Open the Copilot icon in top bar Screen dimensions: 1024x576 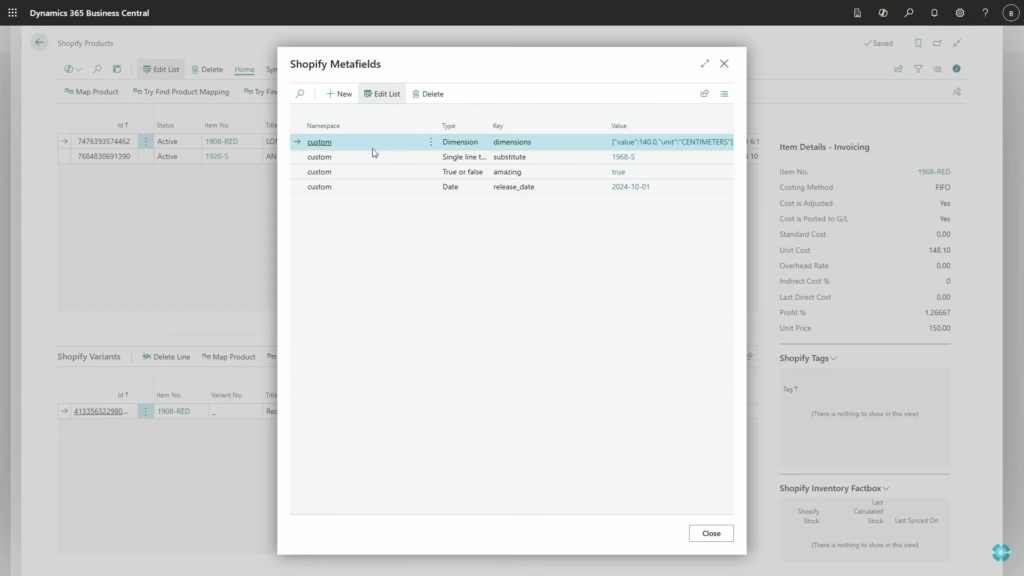[x=883, y=12]
